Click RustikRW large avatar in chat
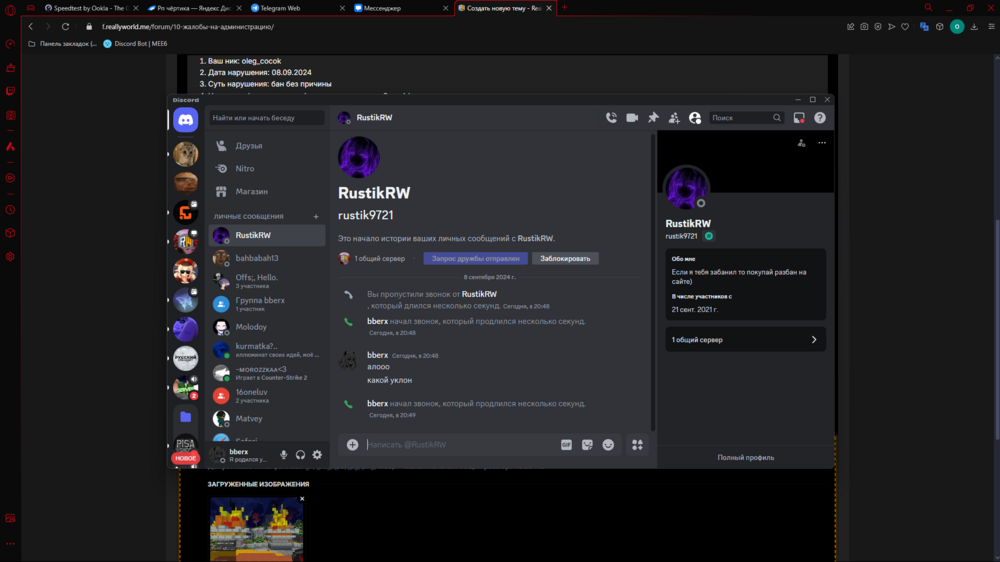The width and height of the screenshot is (1000, 562). click(358, 157)
